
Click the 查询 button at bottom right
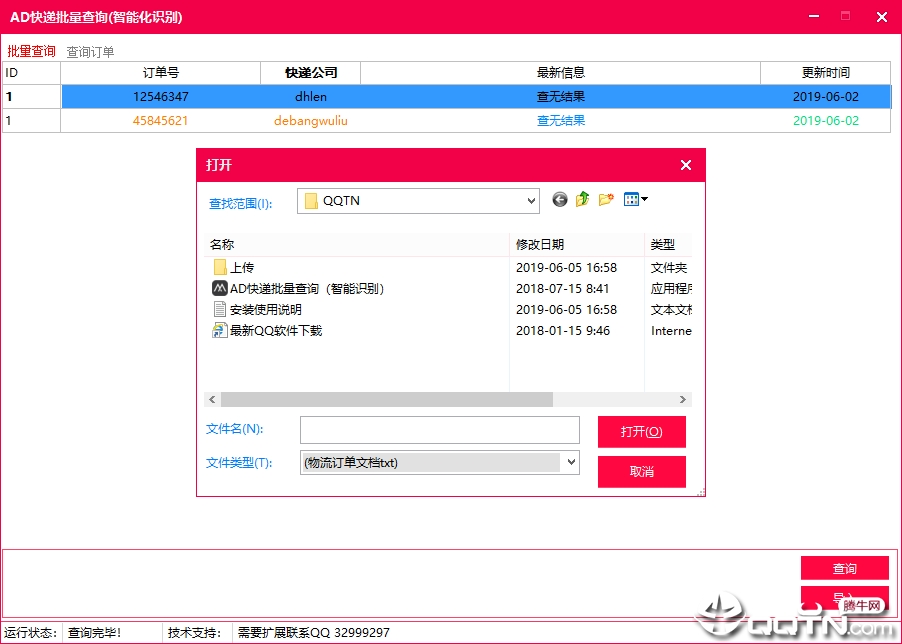pyautogui.click(x=844, y=568)
